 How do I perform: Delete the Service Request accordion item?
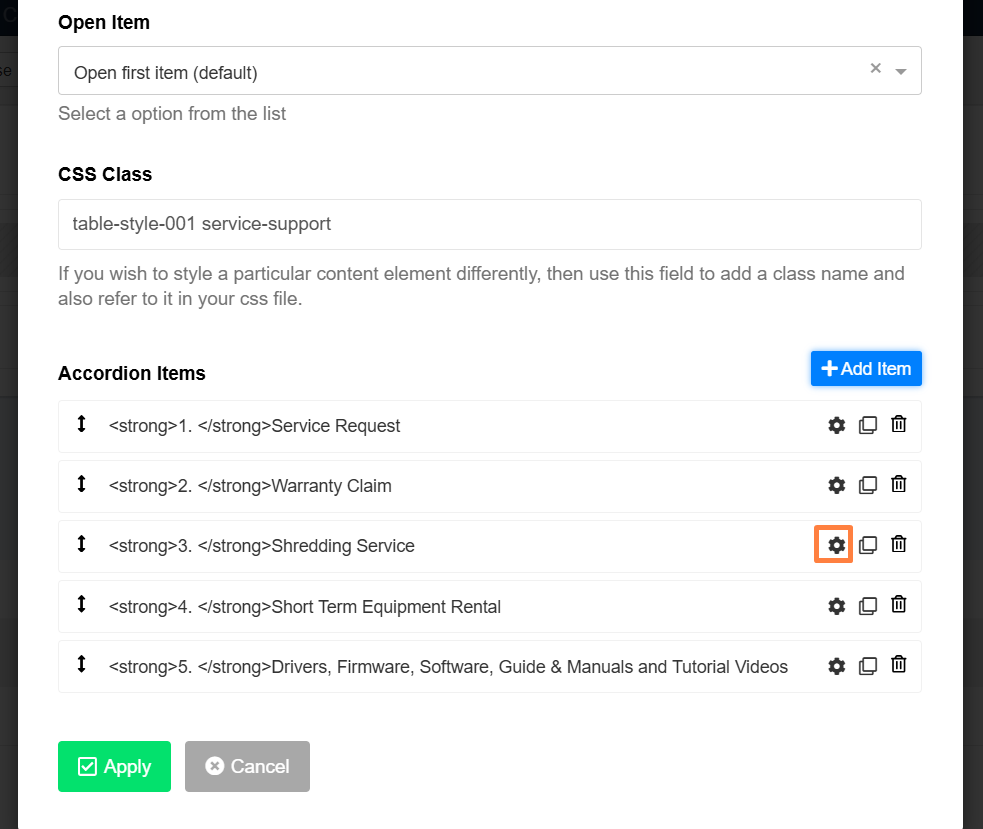(898, 425)
